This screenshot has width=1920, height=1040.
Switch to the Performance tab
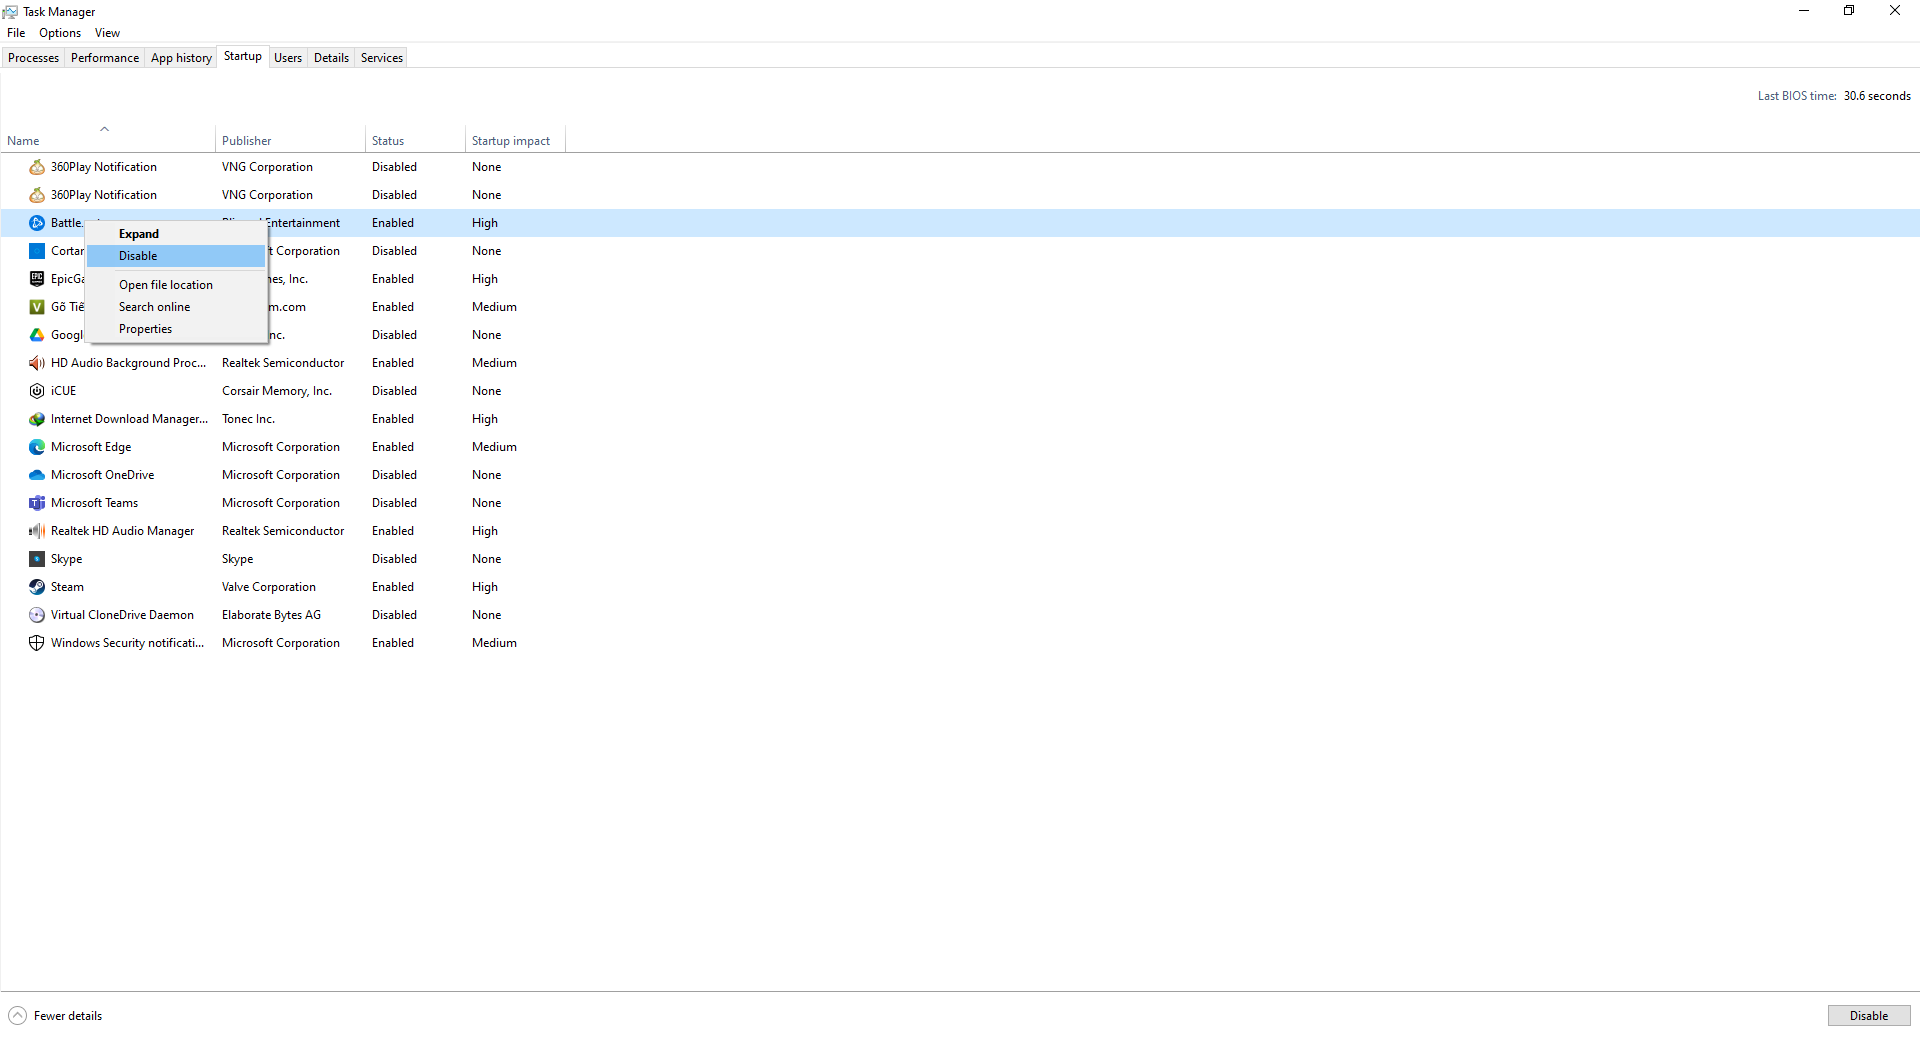tap(104, 57)
